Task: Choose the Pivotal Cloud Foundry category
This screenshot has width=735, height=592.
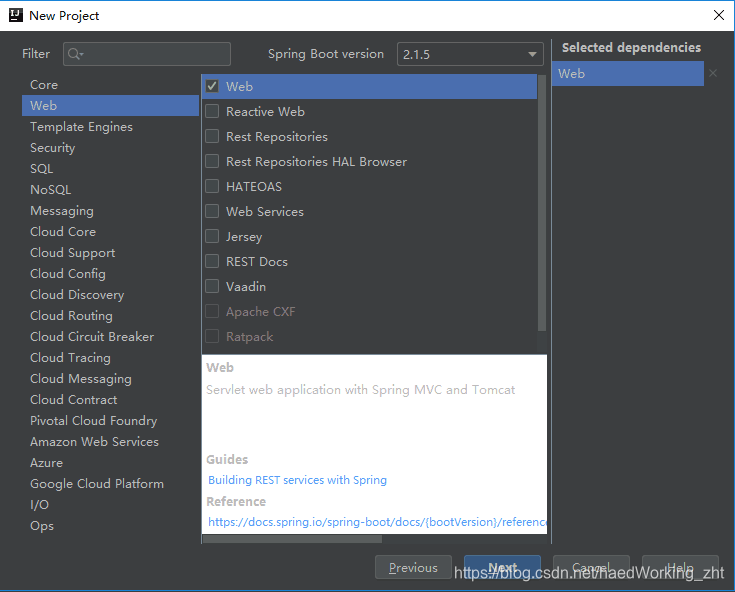Action: coord(111,421)
